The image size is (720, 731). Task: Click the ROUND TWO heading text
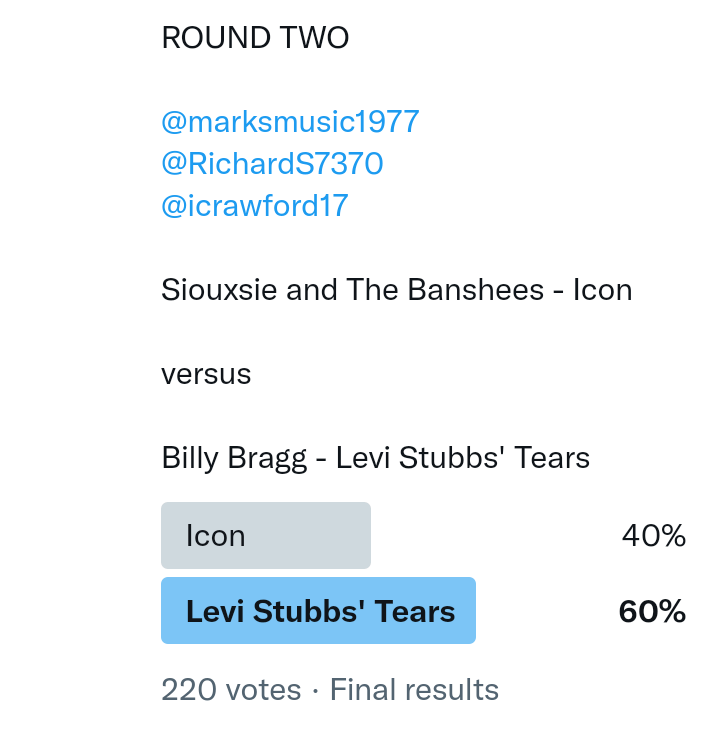(x=255, y=39)
